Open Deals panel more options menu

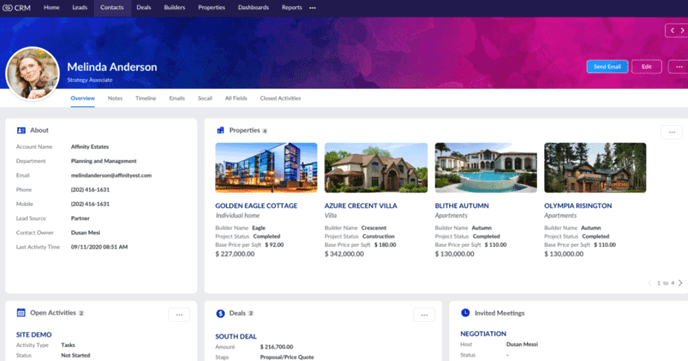coord(424,315)
